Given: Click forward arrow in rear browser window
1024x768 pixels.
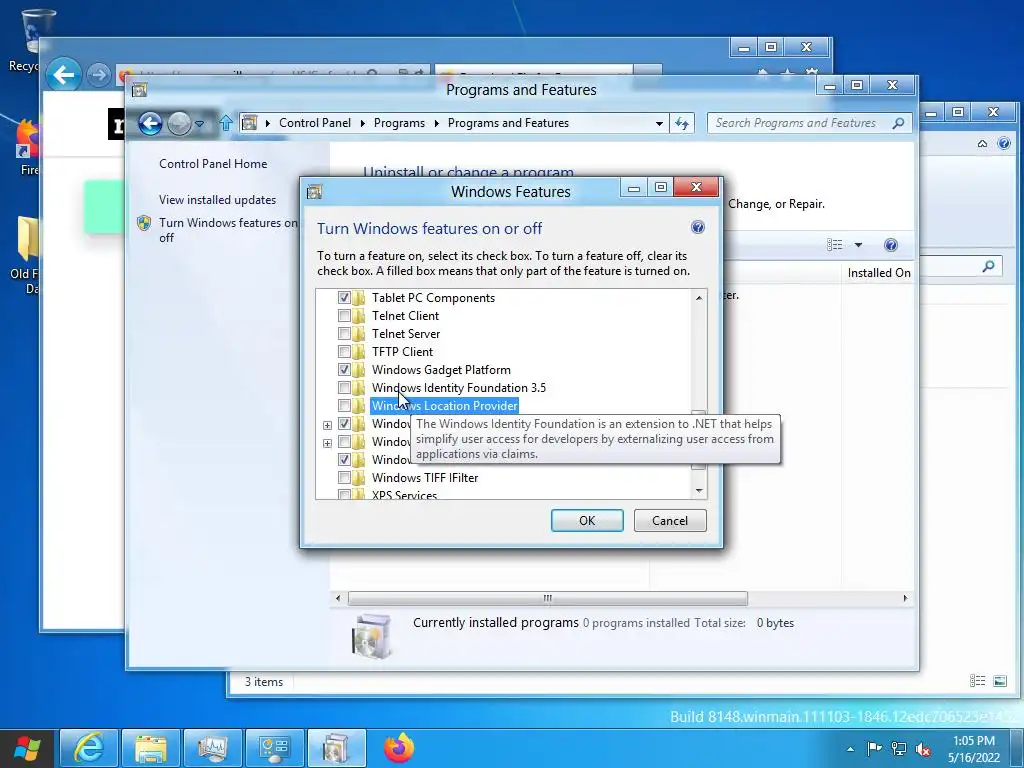Looking at the screenshot, I should (x=98, y=75).
